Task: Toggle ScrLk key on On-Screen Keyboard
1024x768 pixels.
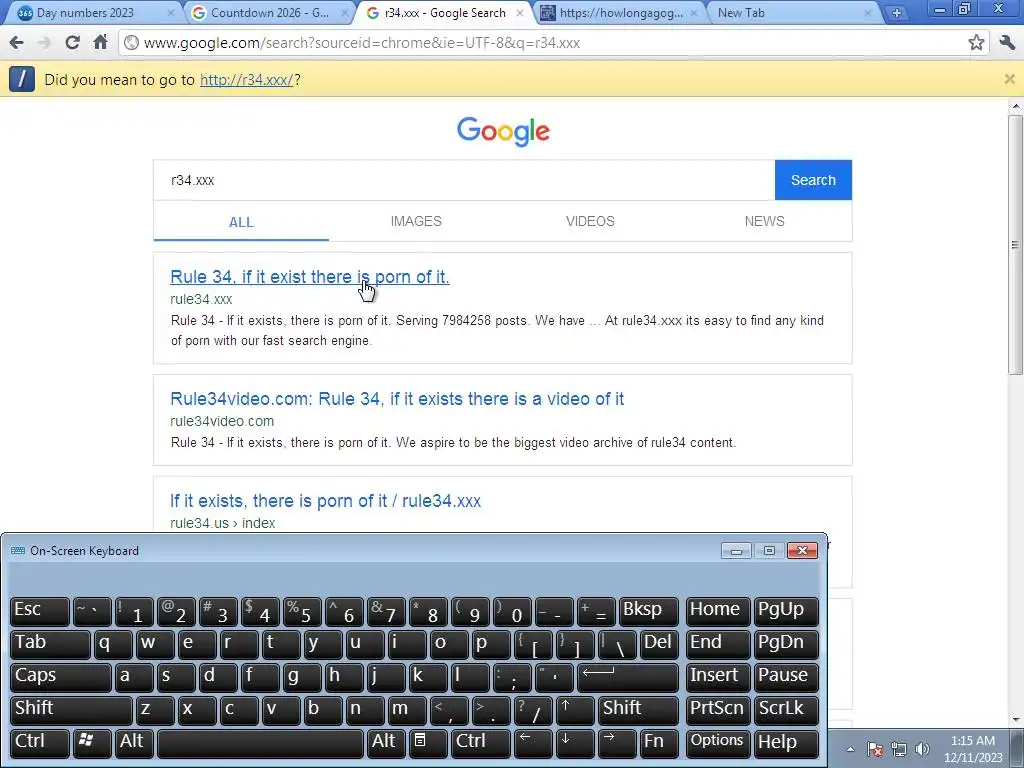Action: point(786,710)
